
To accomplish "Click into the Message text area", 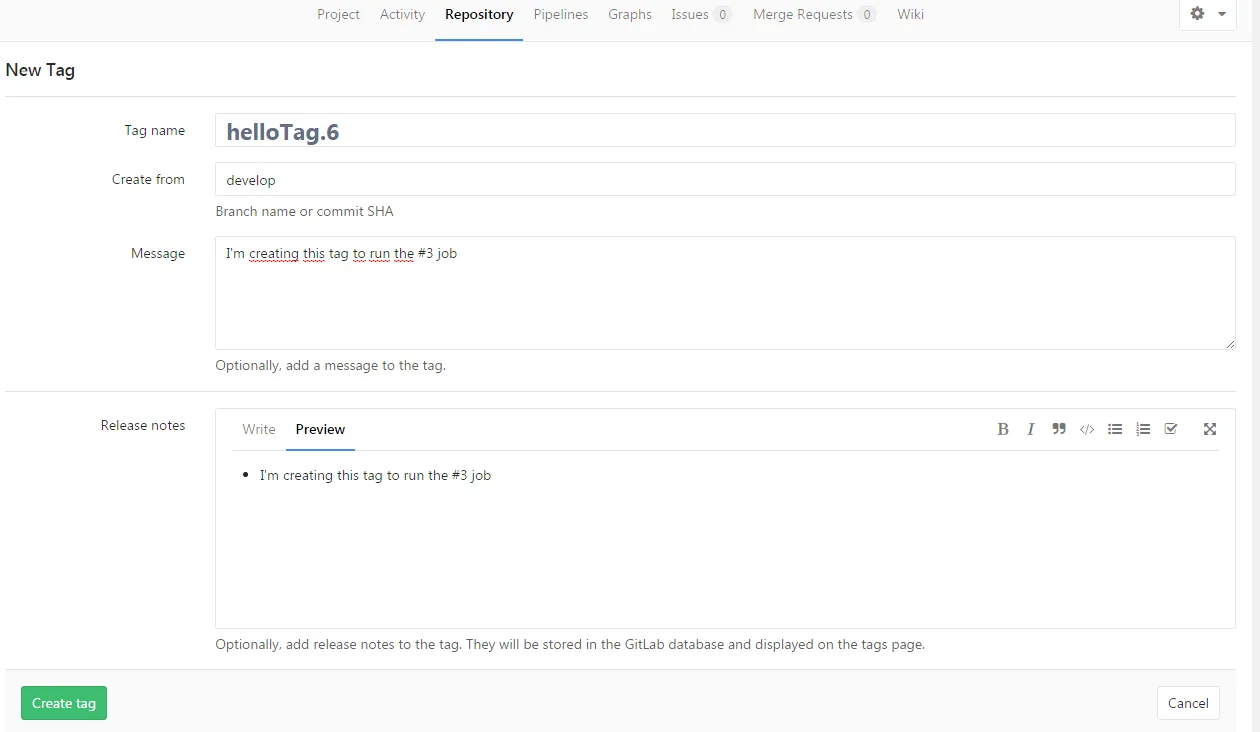I will coord(725,293).
